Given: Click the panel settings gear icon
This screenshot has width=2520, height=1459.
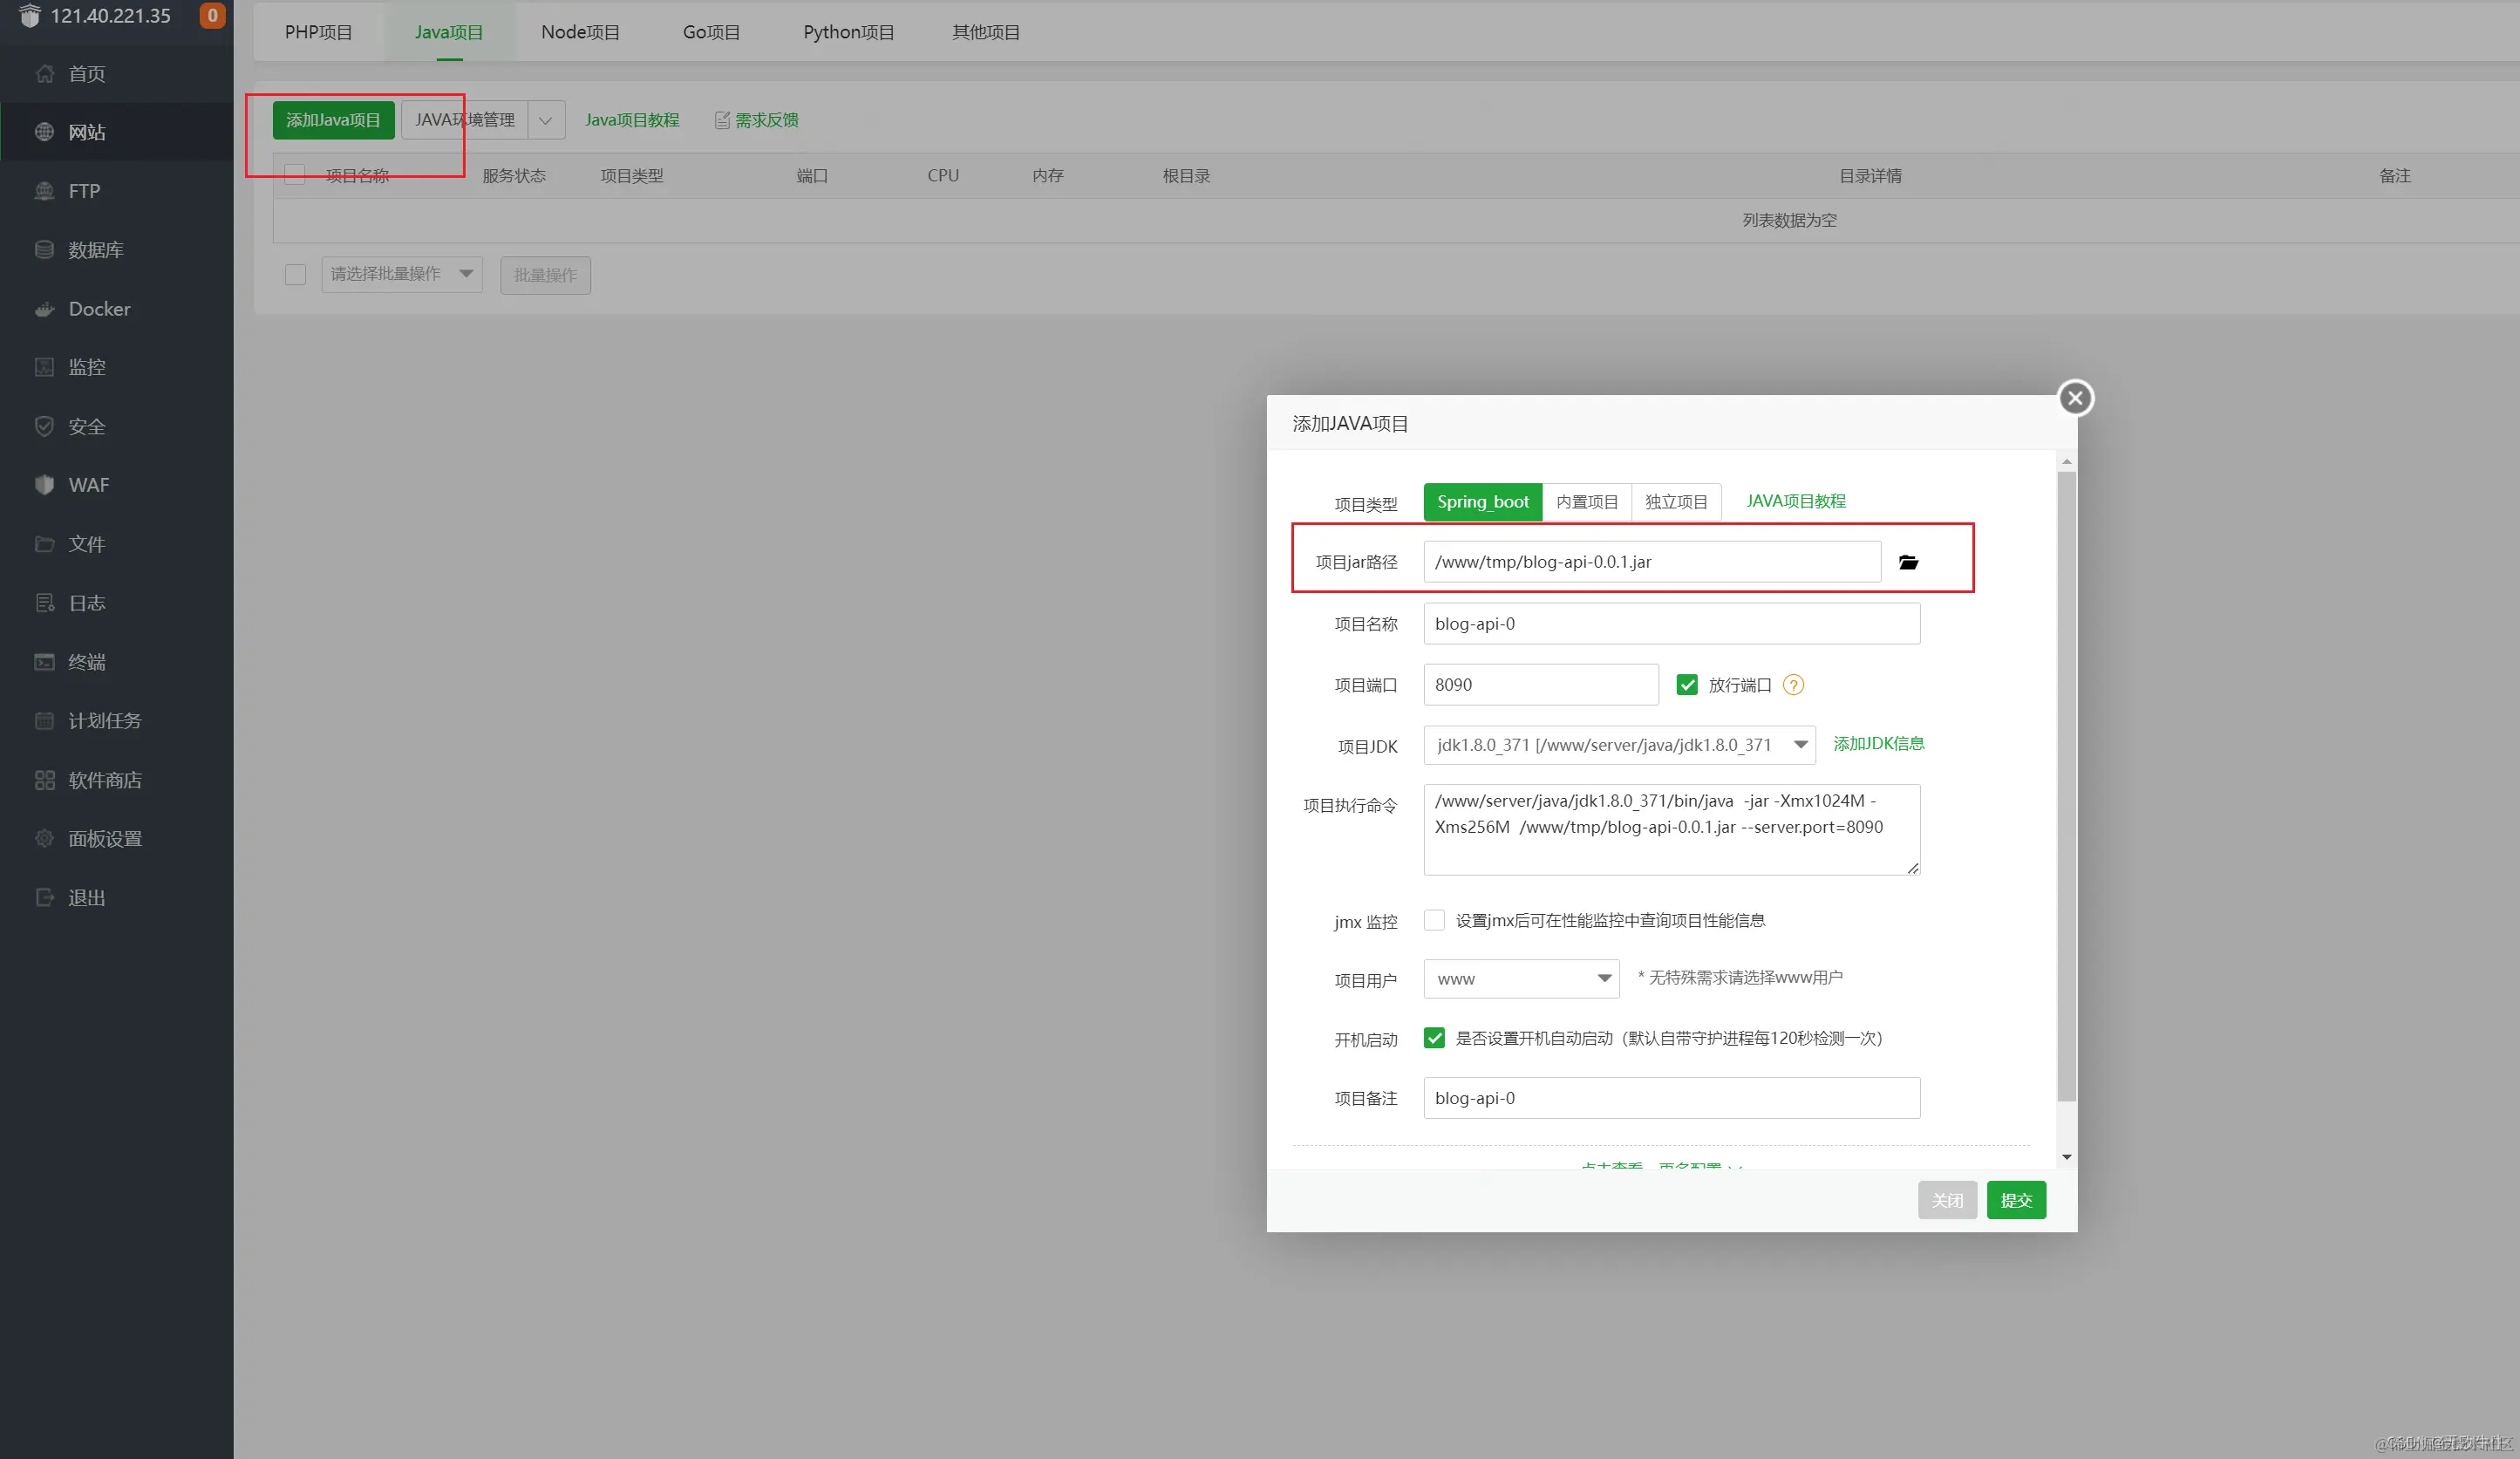Looking at the screenshot, I should (44, 839).
